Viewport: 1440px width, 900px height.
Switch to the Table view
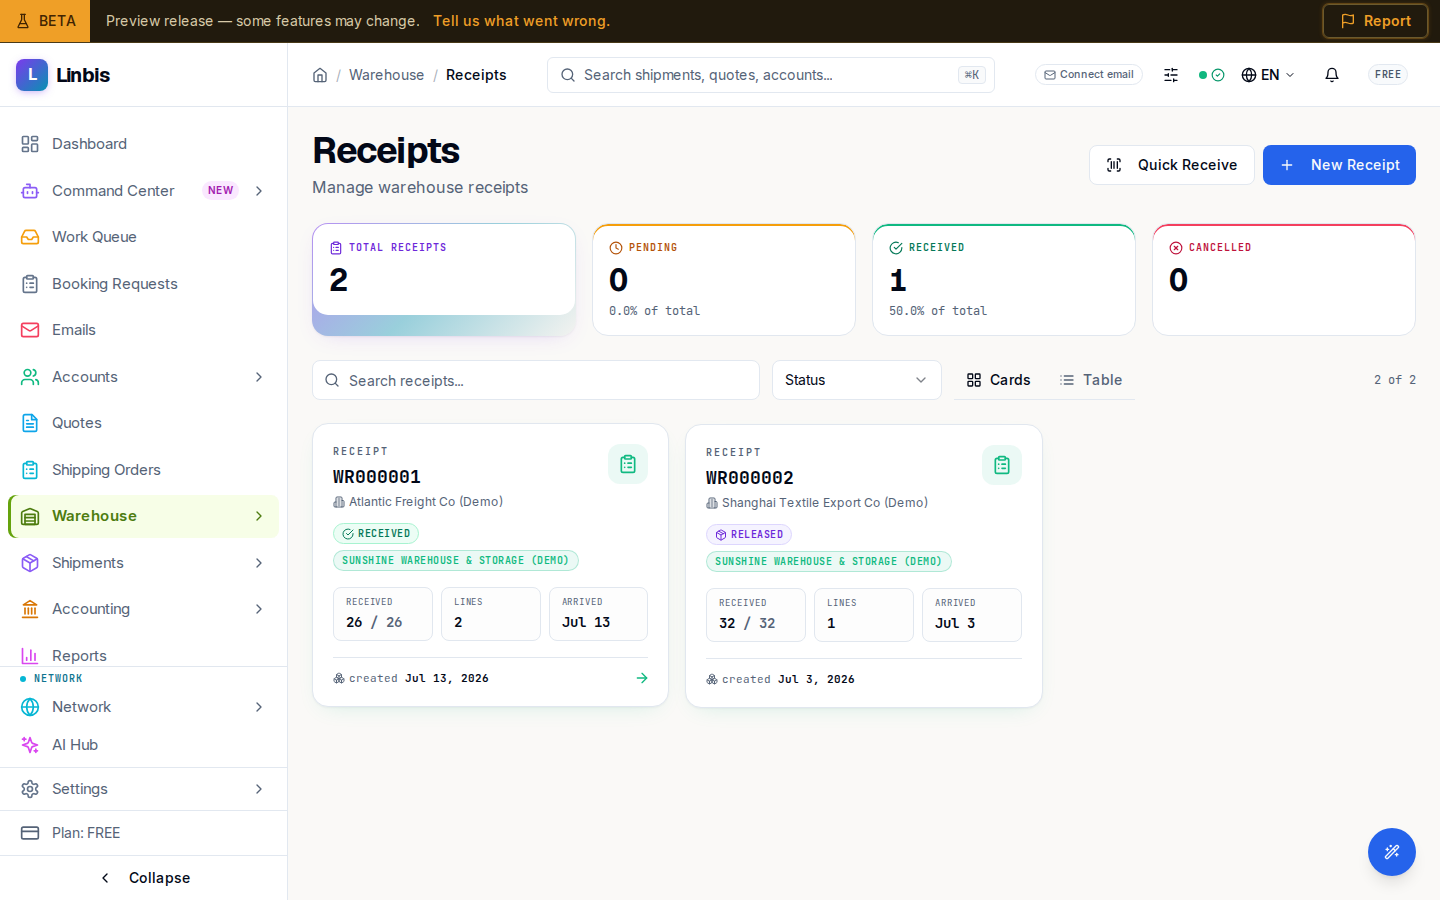[x=1091, y=380]
